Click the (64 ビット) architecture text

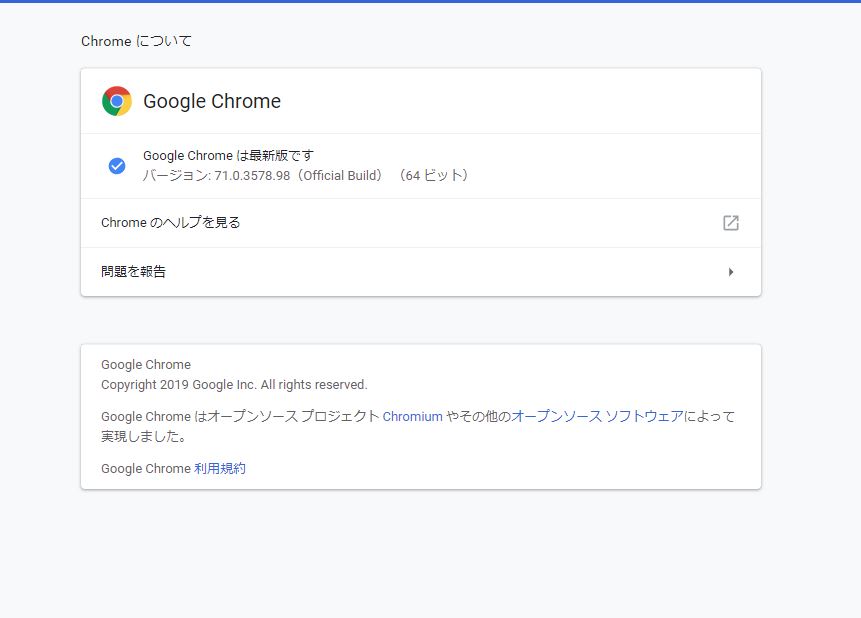click(433, 176)
